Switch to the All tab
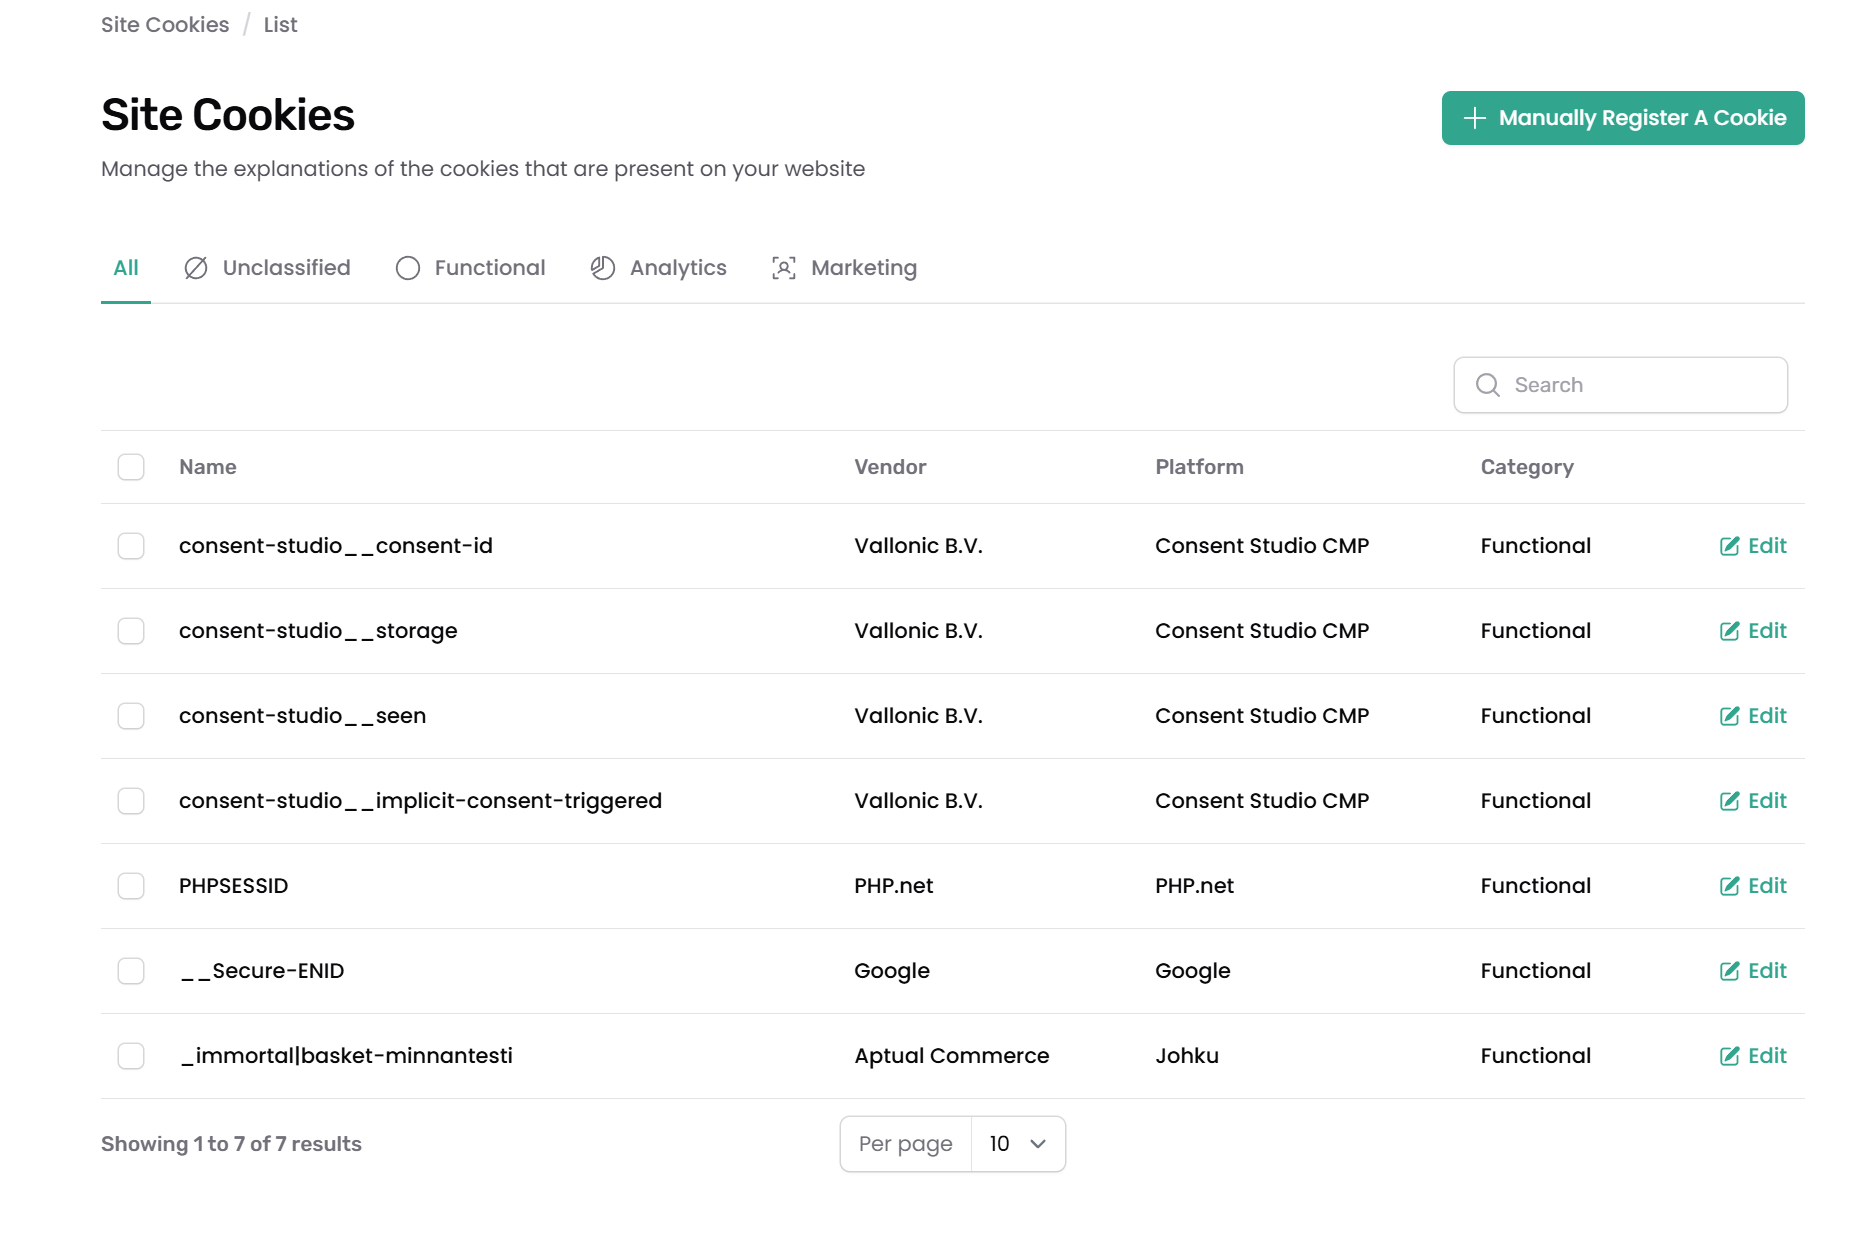The height and width of the screenshot is (1255, 1856). point(126,268)
